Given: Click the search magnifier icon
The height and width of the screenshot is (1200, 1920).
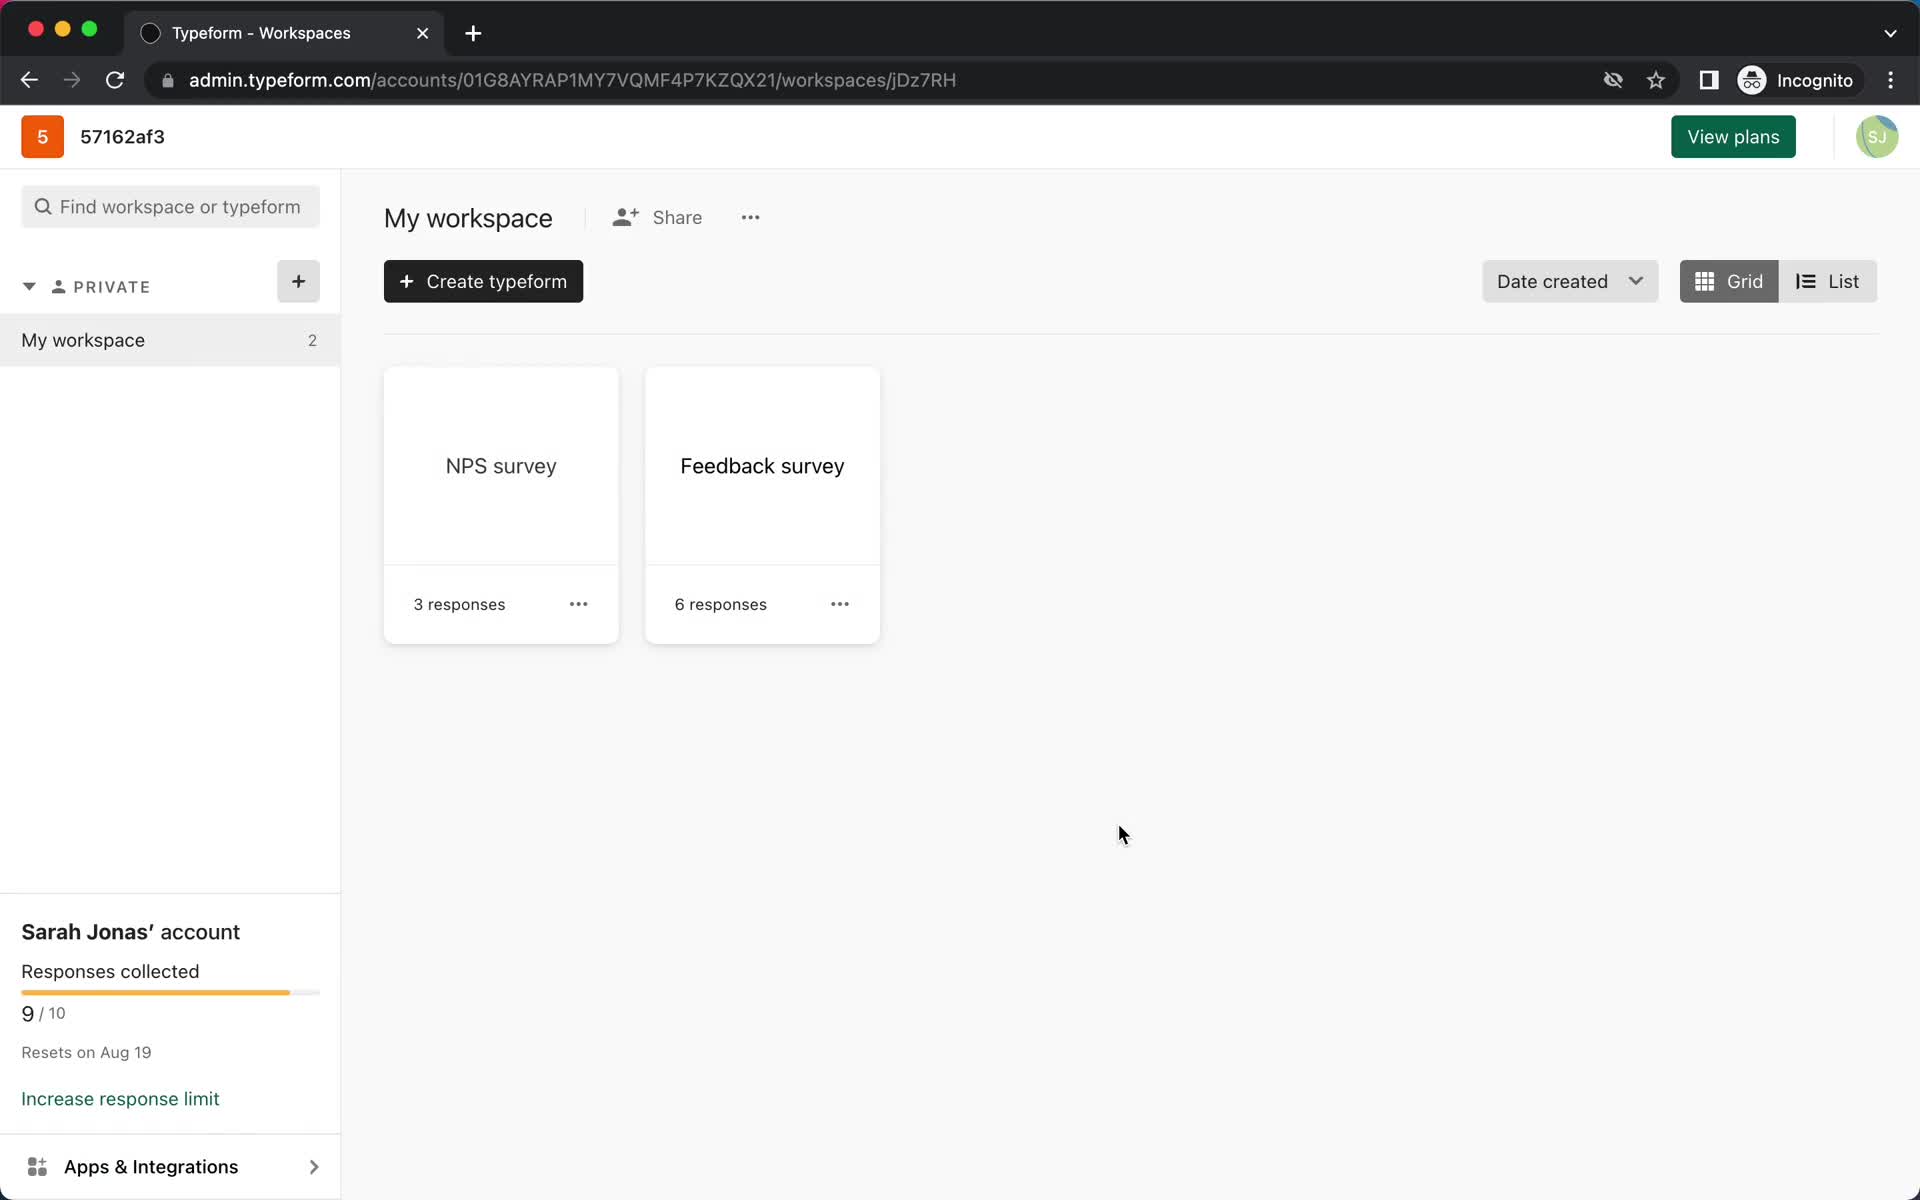Looking at the screenshot, I should 43,206.
